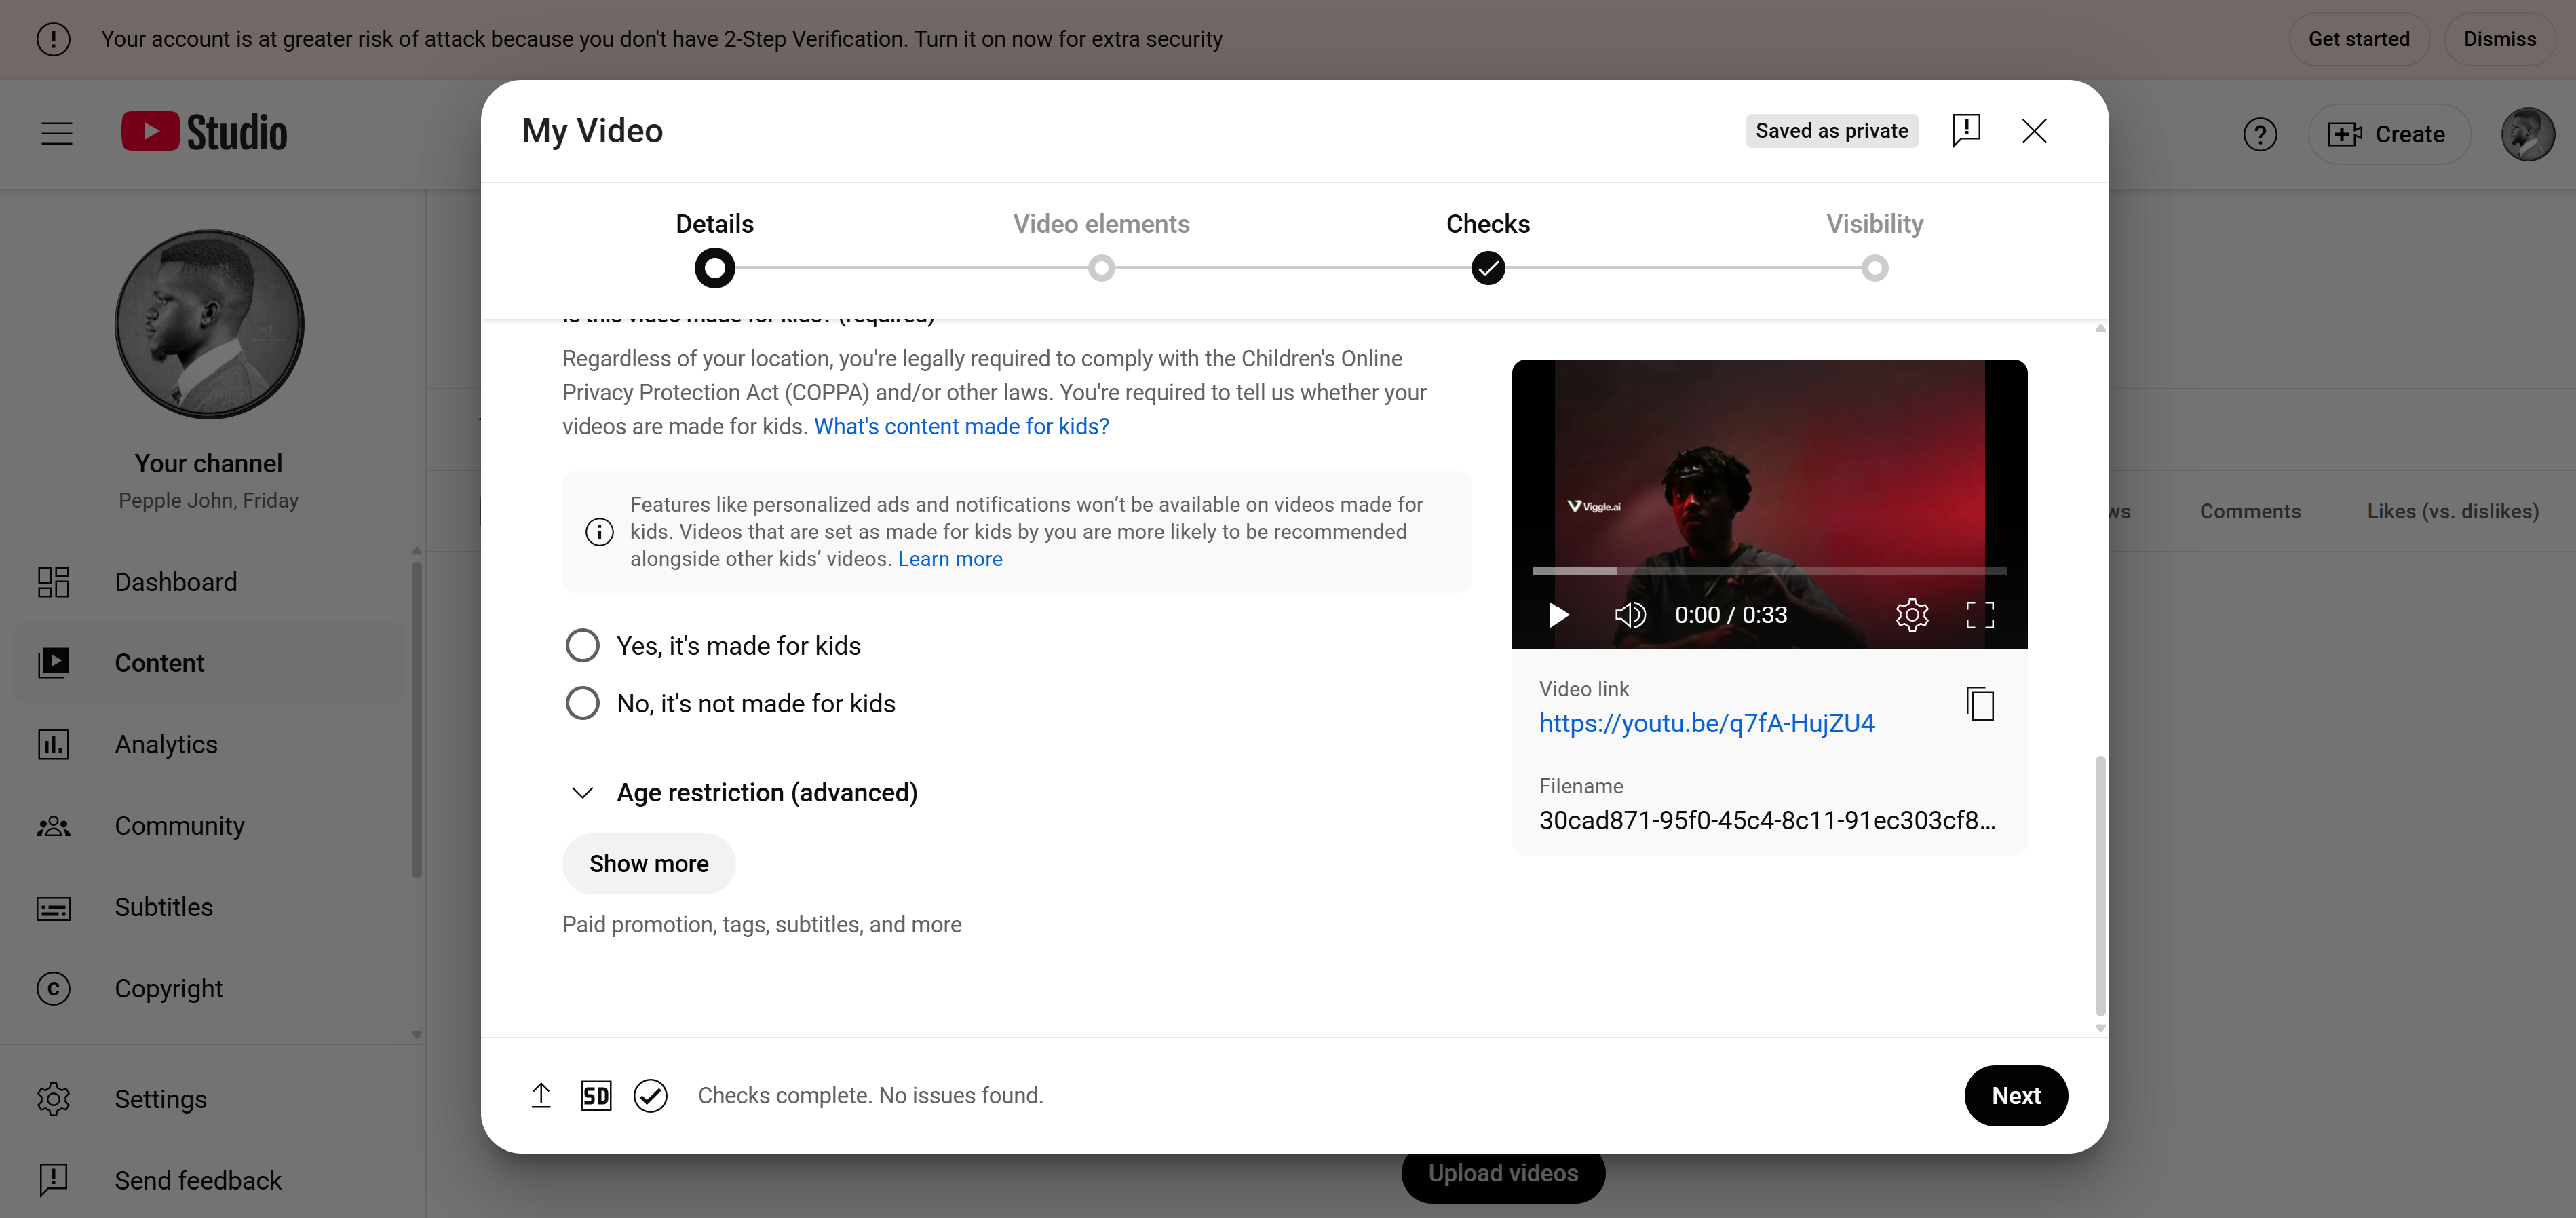Click the upload status arrow icon

[x=541, y=1095]
